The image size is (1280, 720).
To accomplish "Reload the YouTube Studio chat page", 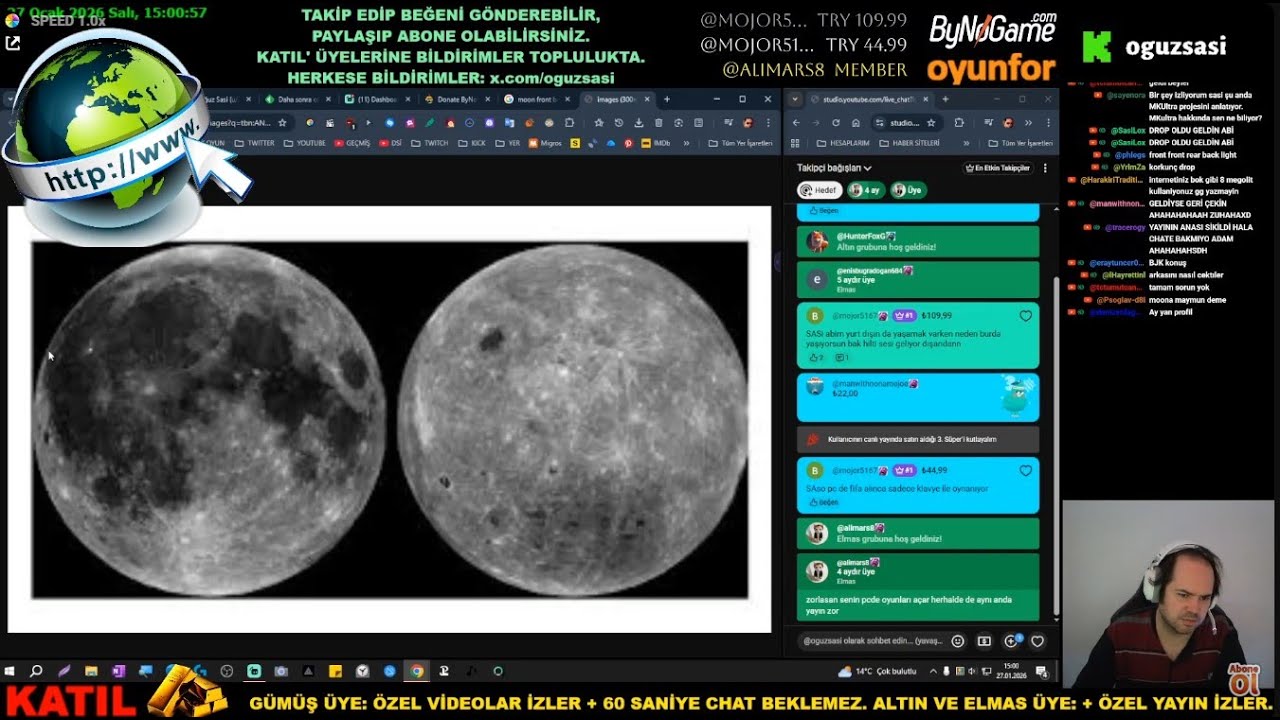I will coord(836,123).
